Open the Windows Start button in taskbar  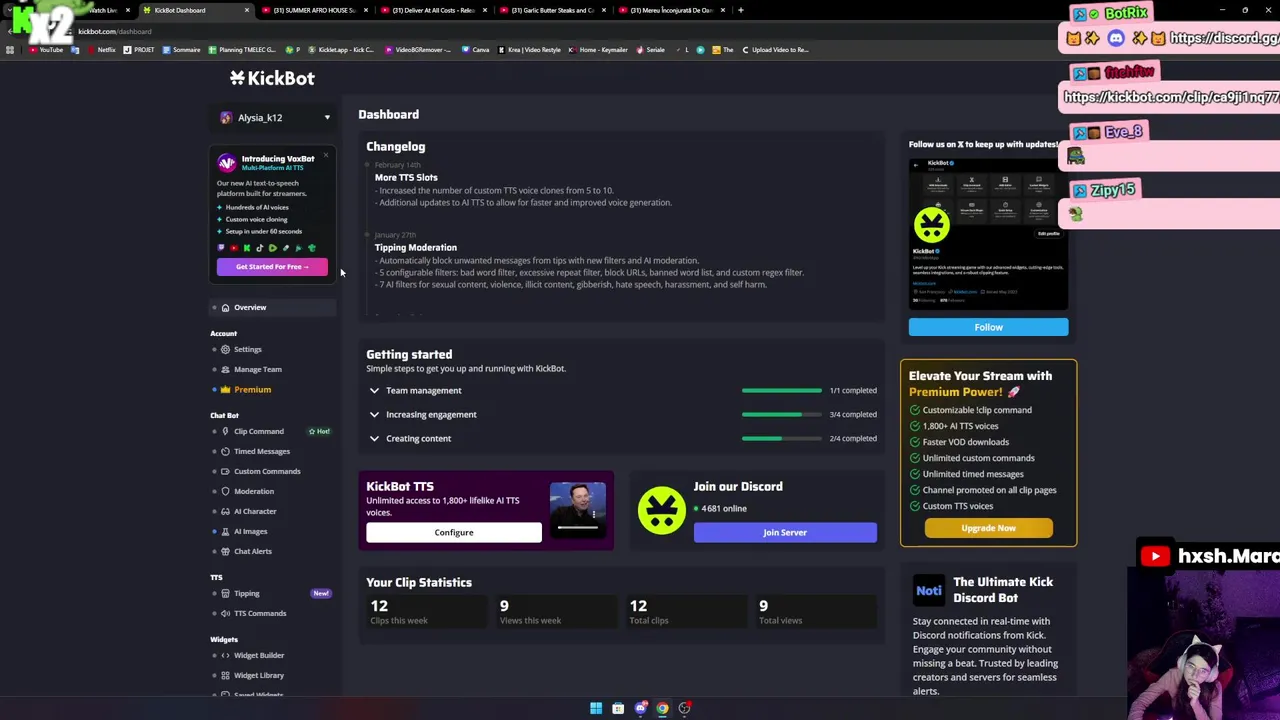[596, 708]
